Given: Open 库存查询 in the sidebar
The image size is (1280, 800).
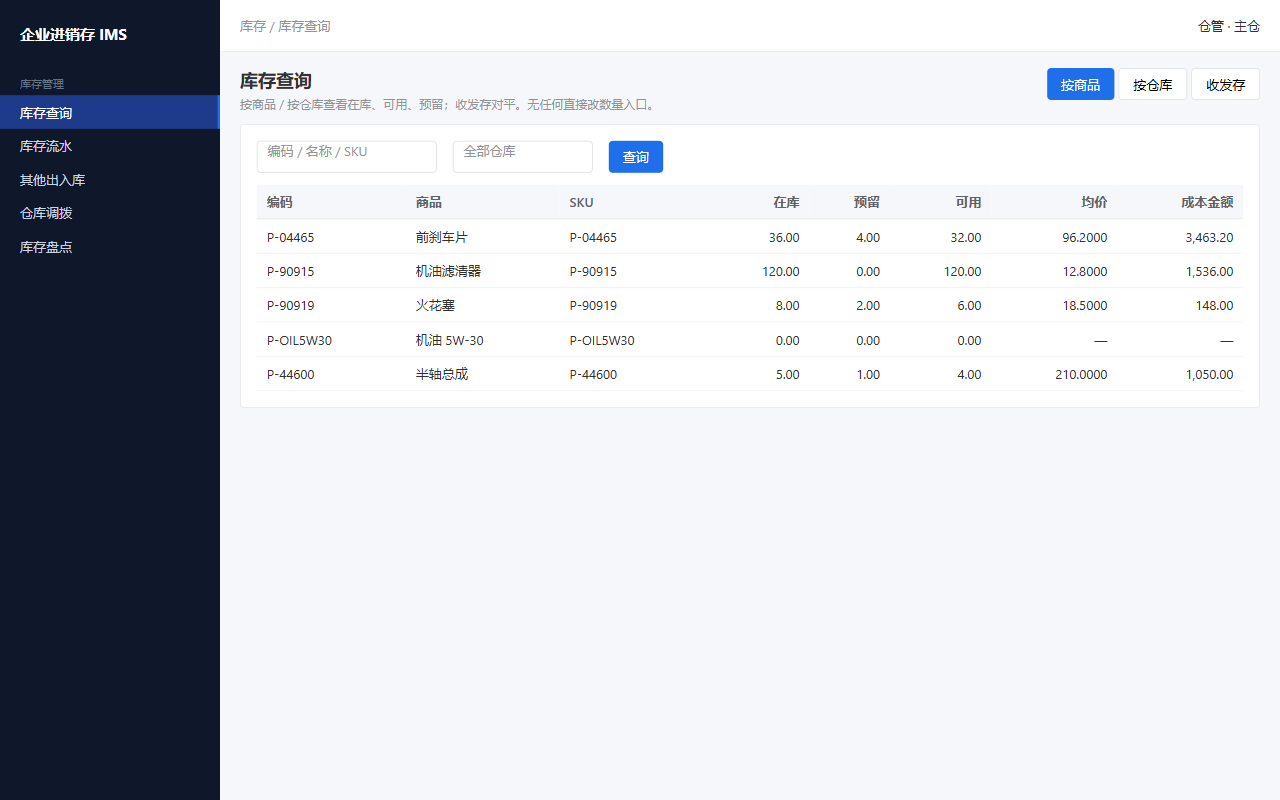Looking at the screenshot, I should coord(110,113).
